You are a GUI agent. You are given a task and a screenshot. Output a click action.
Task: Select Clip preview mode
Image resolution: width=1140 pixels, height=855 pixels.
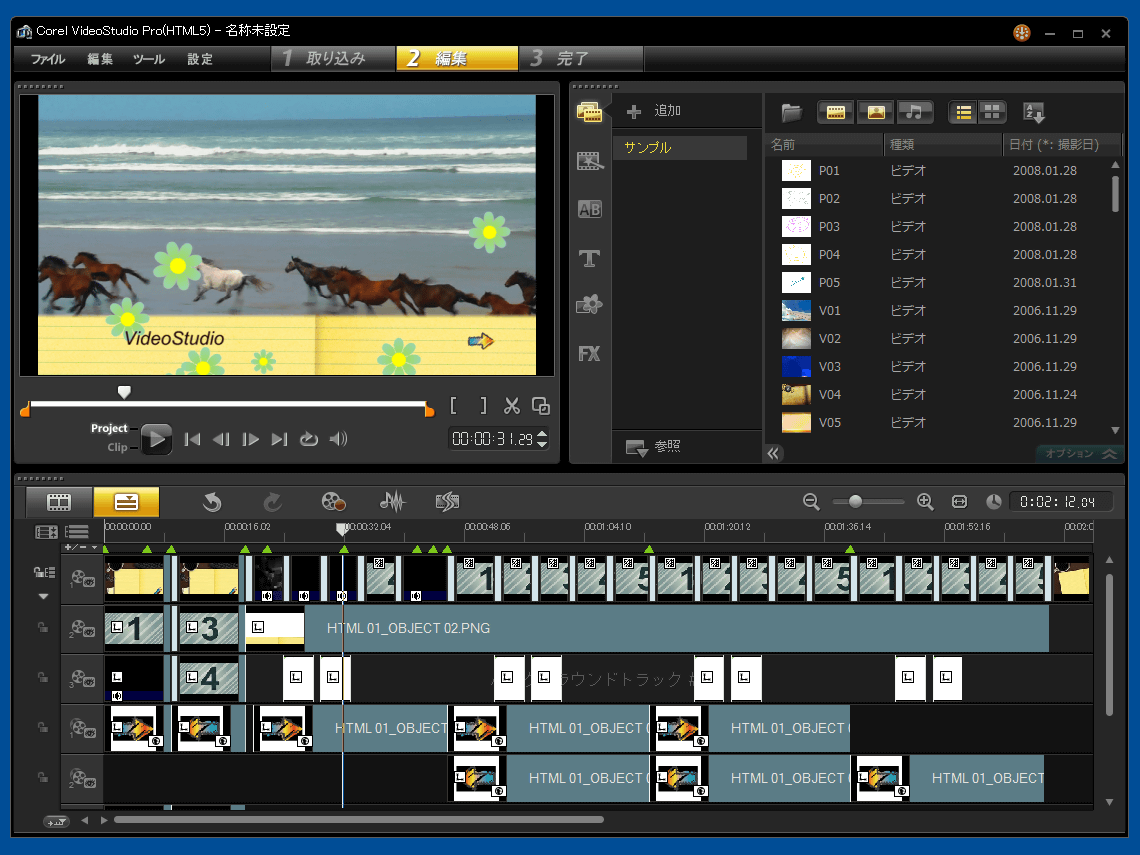tap(117, 447)
